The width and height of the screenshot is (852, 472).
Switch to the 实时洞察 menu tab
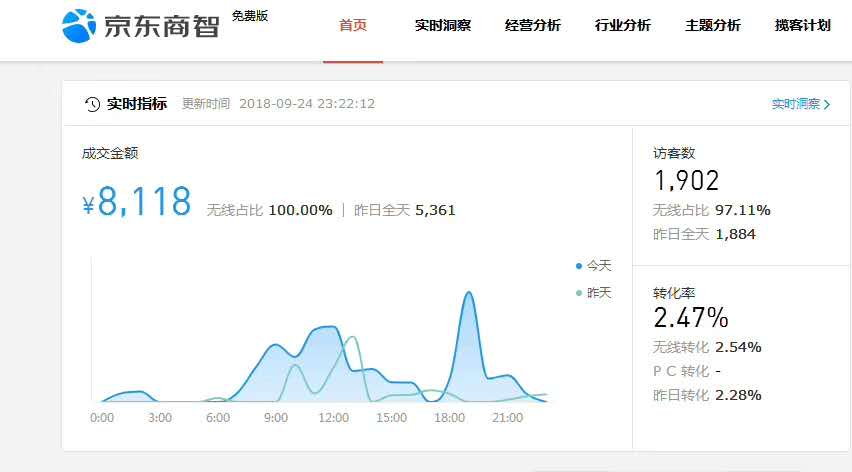pyautogui.click(x=443, y=26)
